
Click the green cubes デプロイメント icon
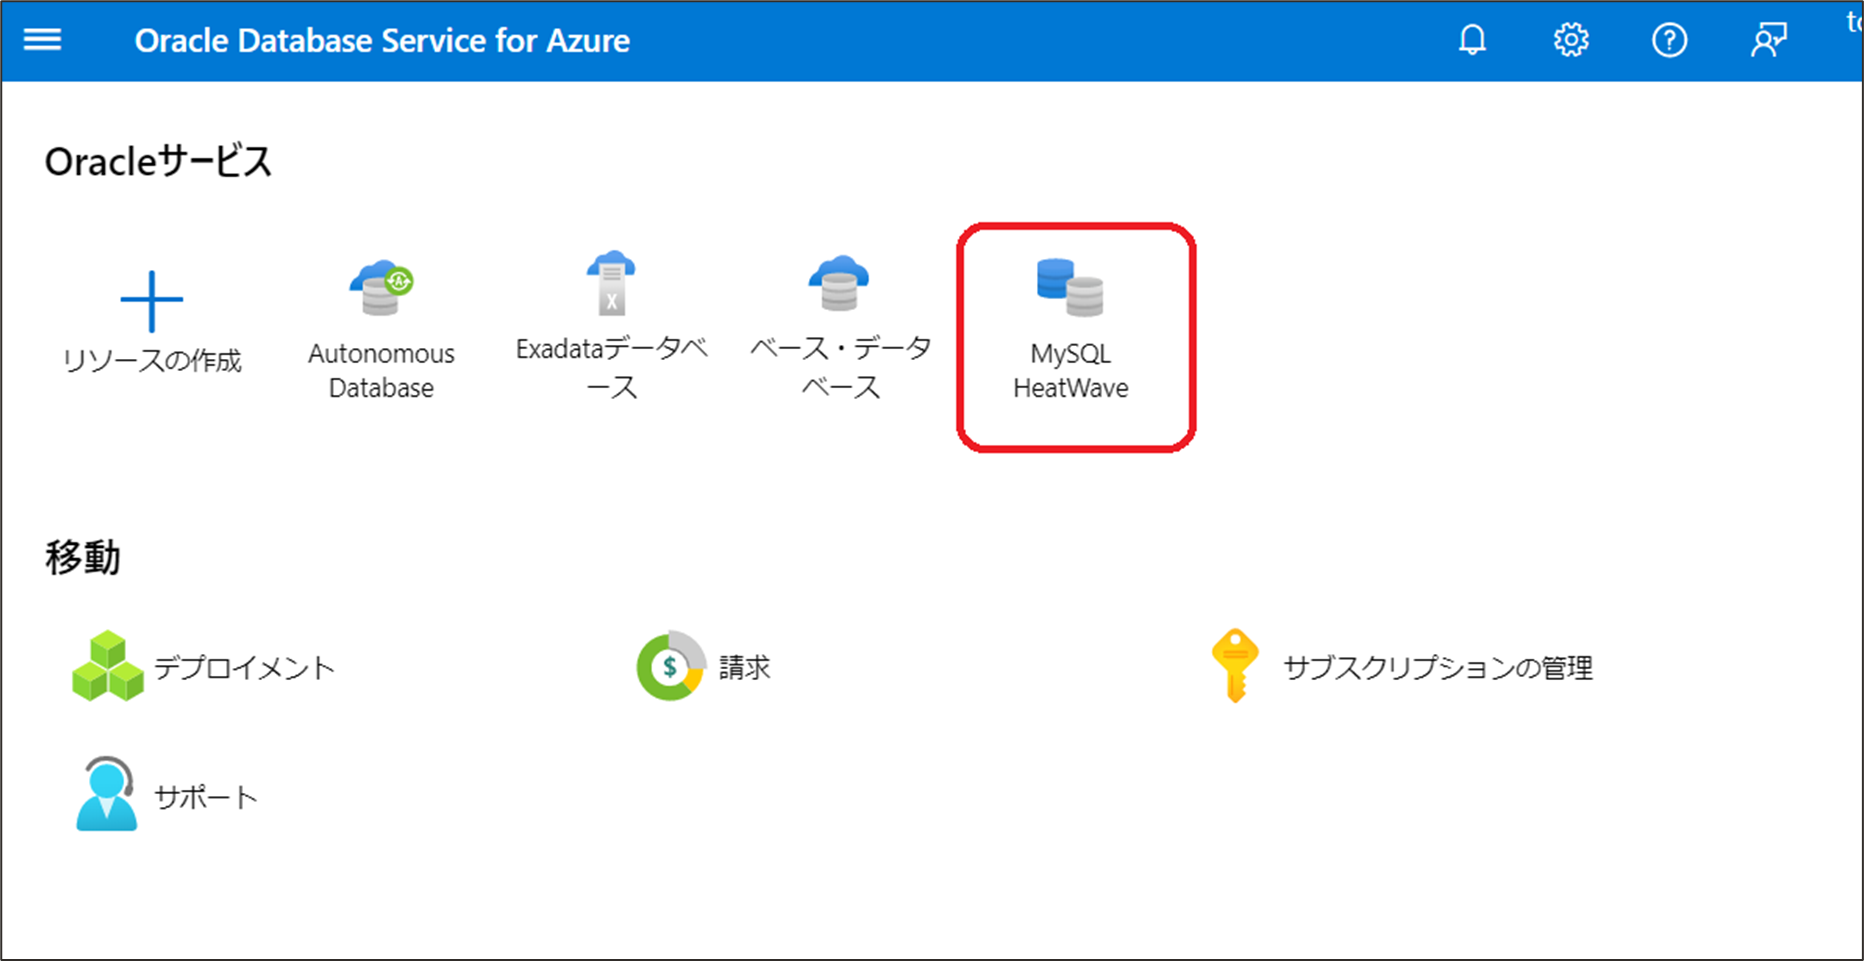[x=108, y=666]
